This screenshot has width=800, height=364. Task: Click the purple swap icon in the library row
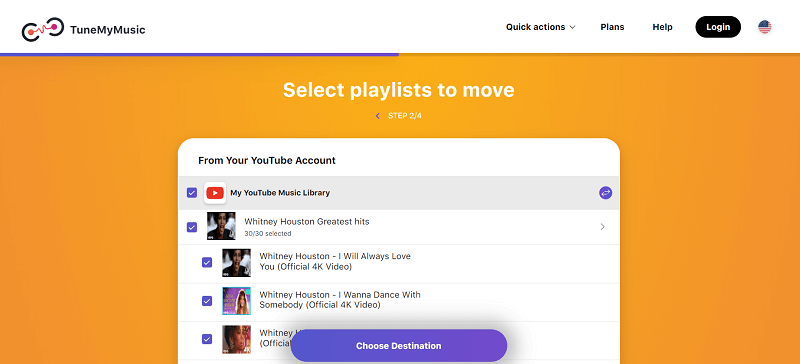(x=605, y=193)
